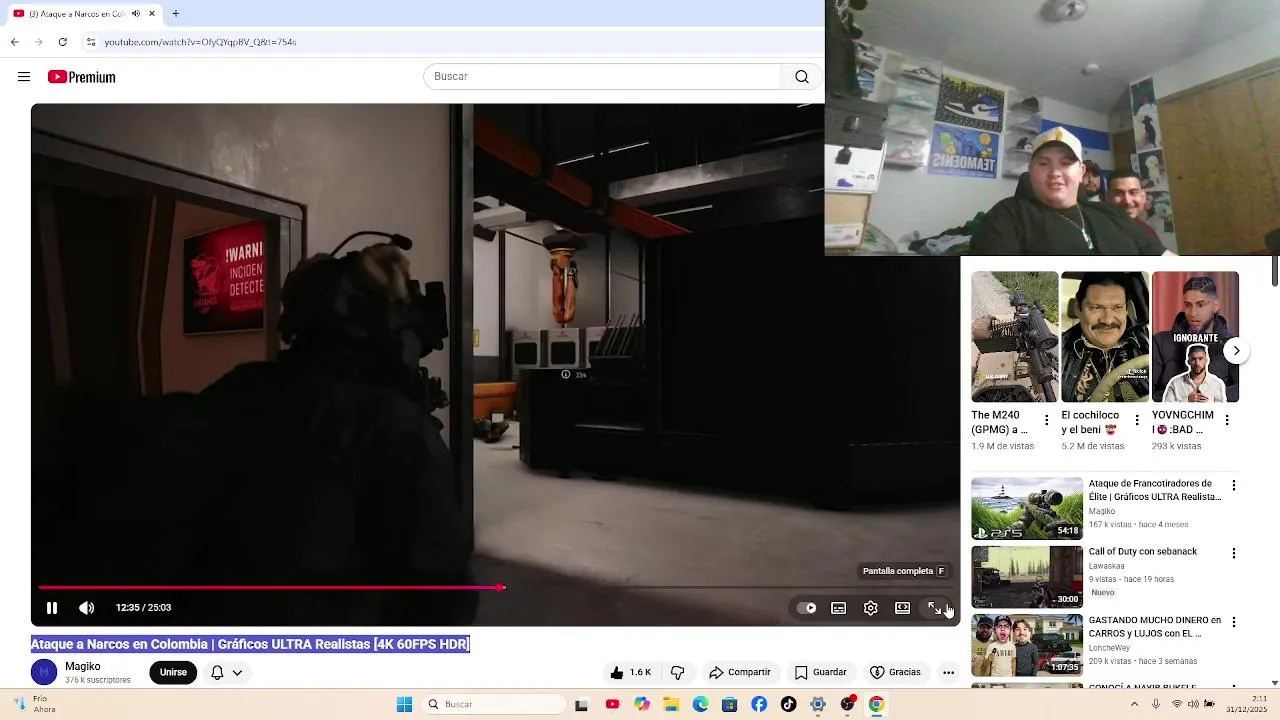1280x720 pixels.
Task: Open Ataque de Francotiradores de Élite video
Action: pos(1155,490)
